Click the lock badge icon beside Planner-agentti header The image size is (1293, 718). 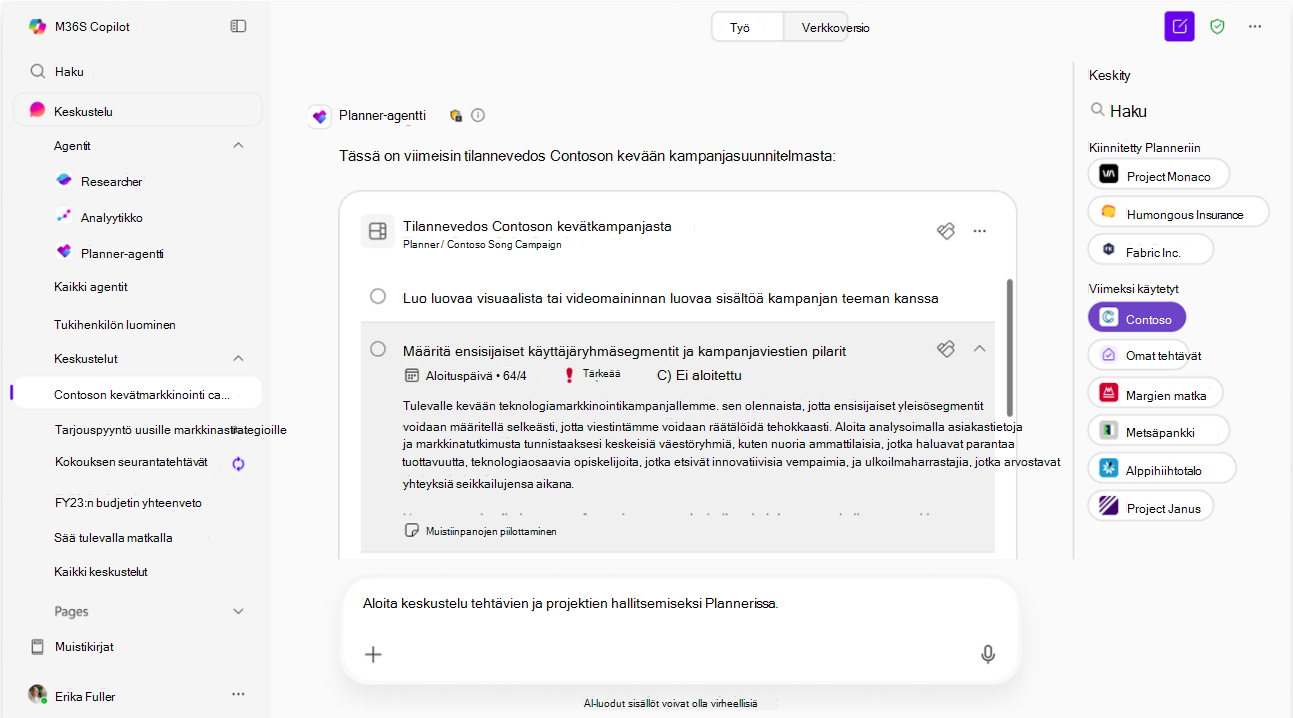[456, 115]
